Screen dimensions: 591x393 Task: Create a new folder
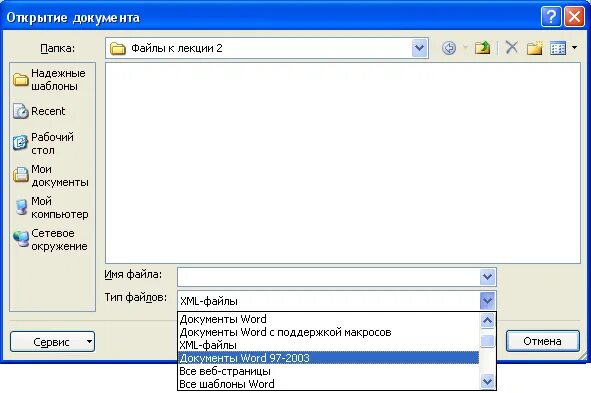pos(534,48)
